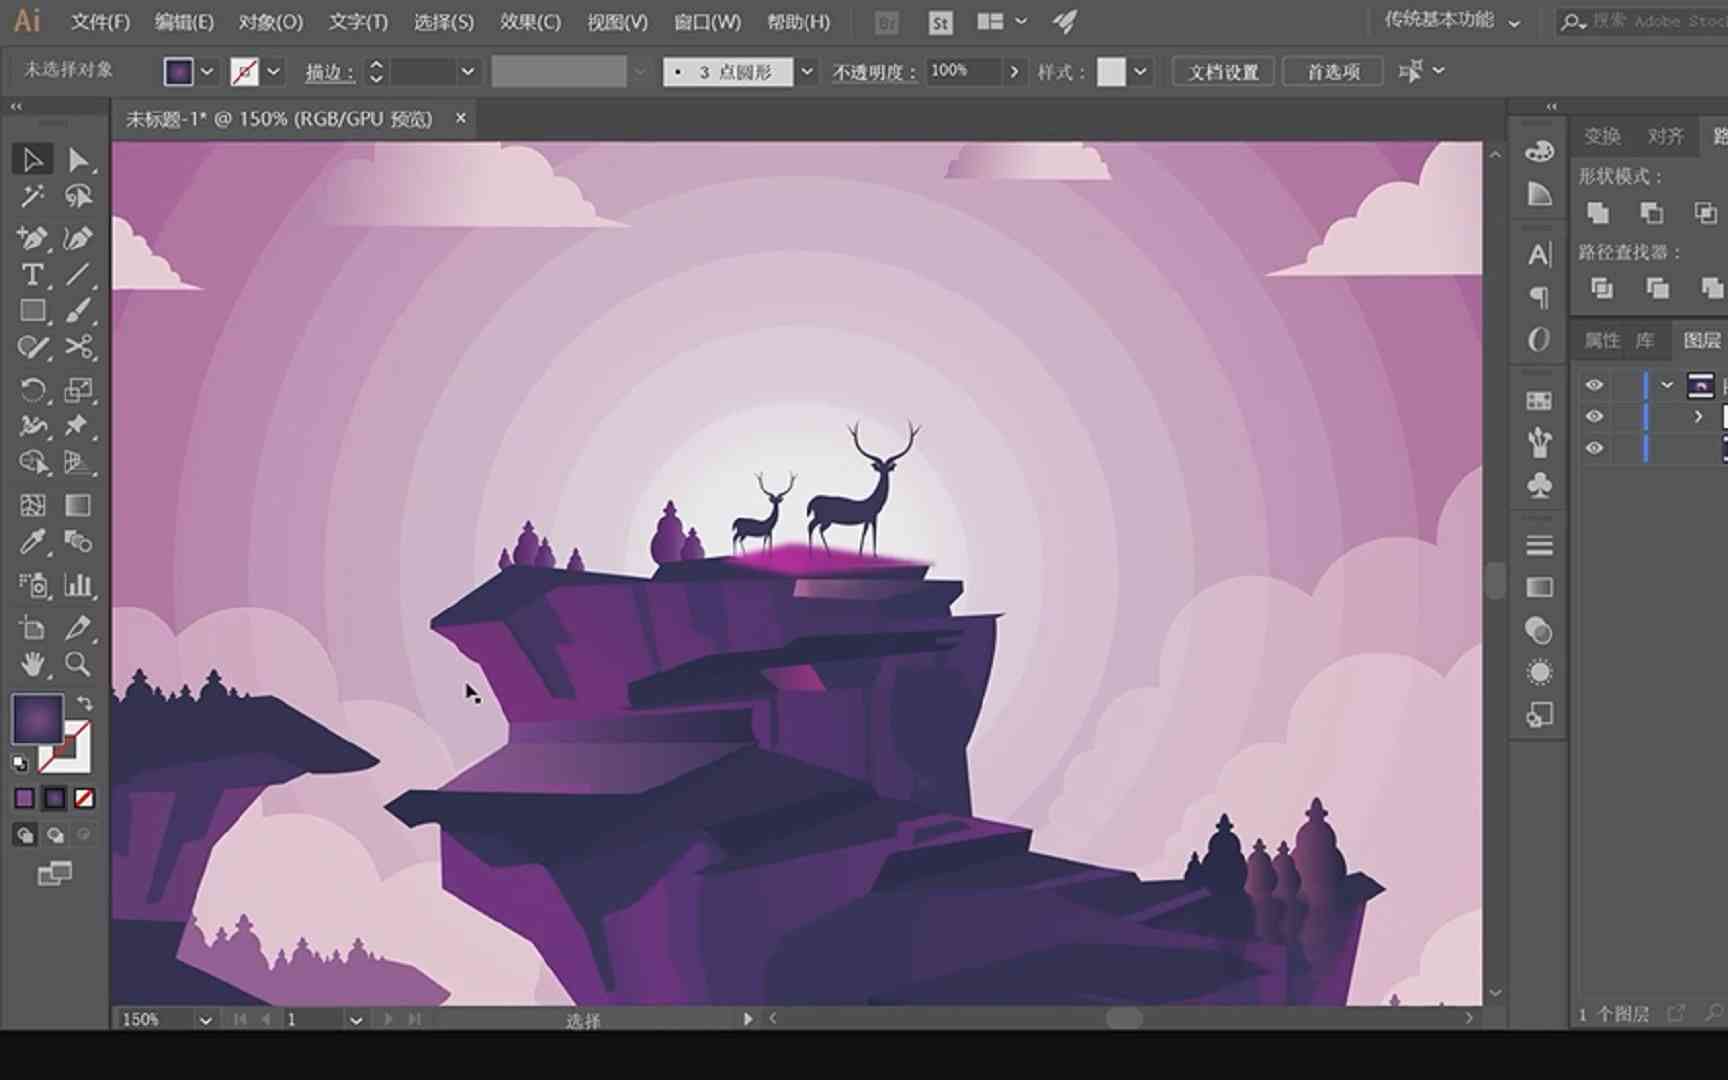Select the Perspective Grid tool
Viewport: 1728px width, 1080px height.
click(x=78, y=462)
